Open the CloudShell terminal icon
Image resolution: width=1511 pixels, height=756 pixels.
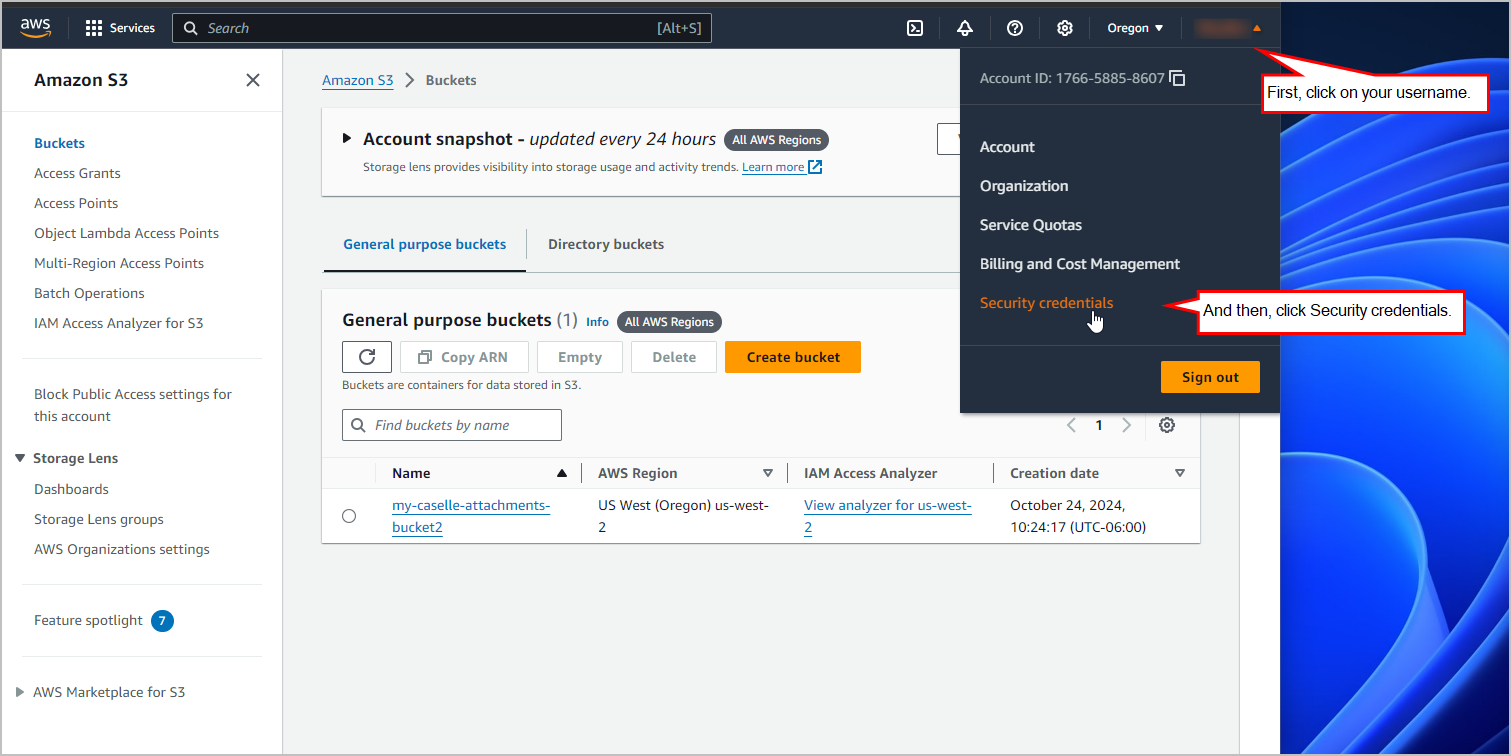(915, 28)
